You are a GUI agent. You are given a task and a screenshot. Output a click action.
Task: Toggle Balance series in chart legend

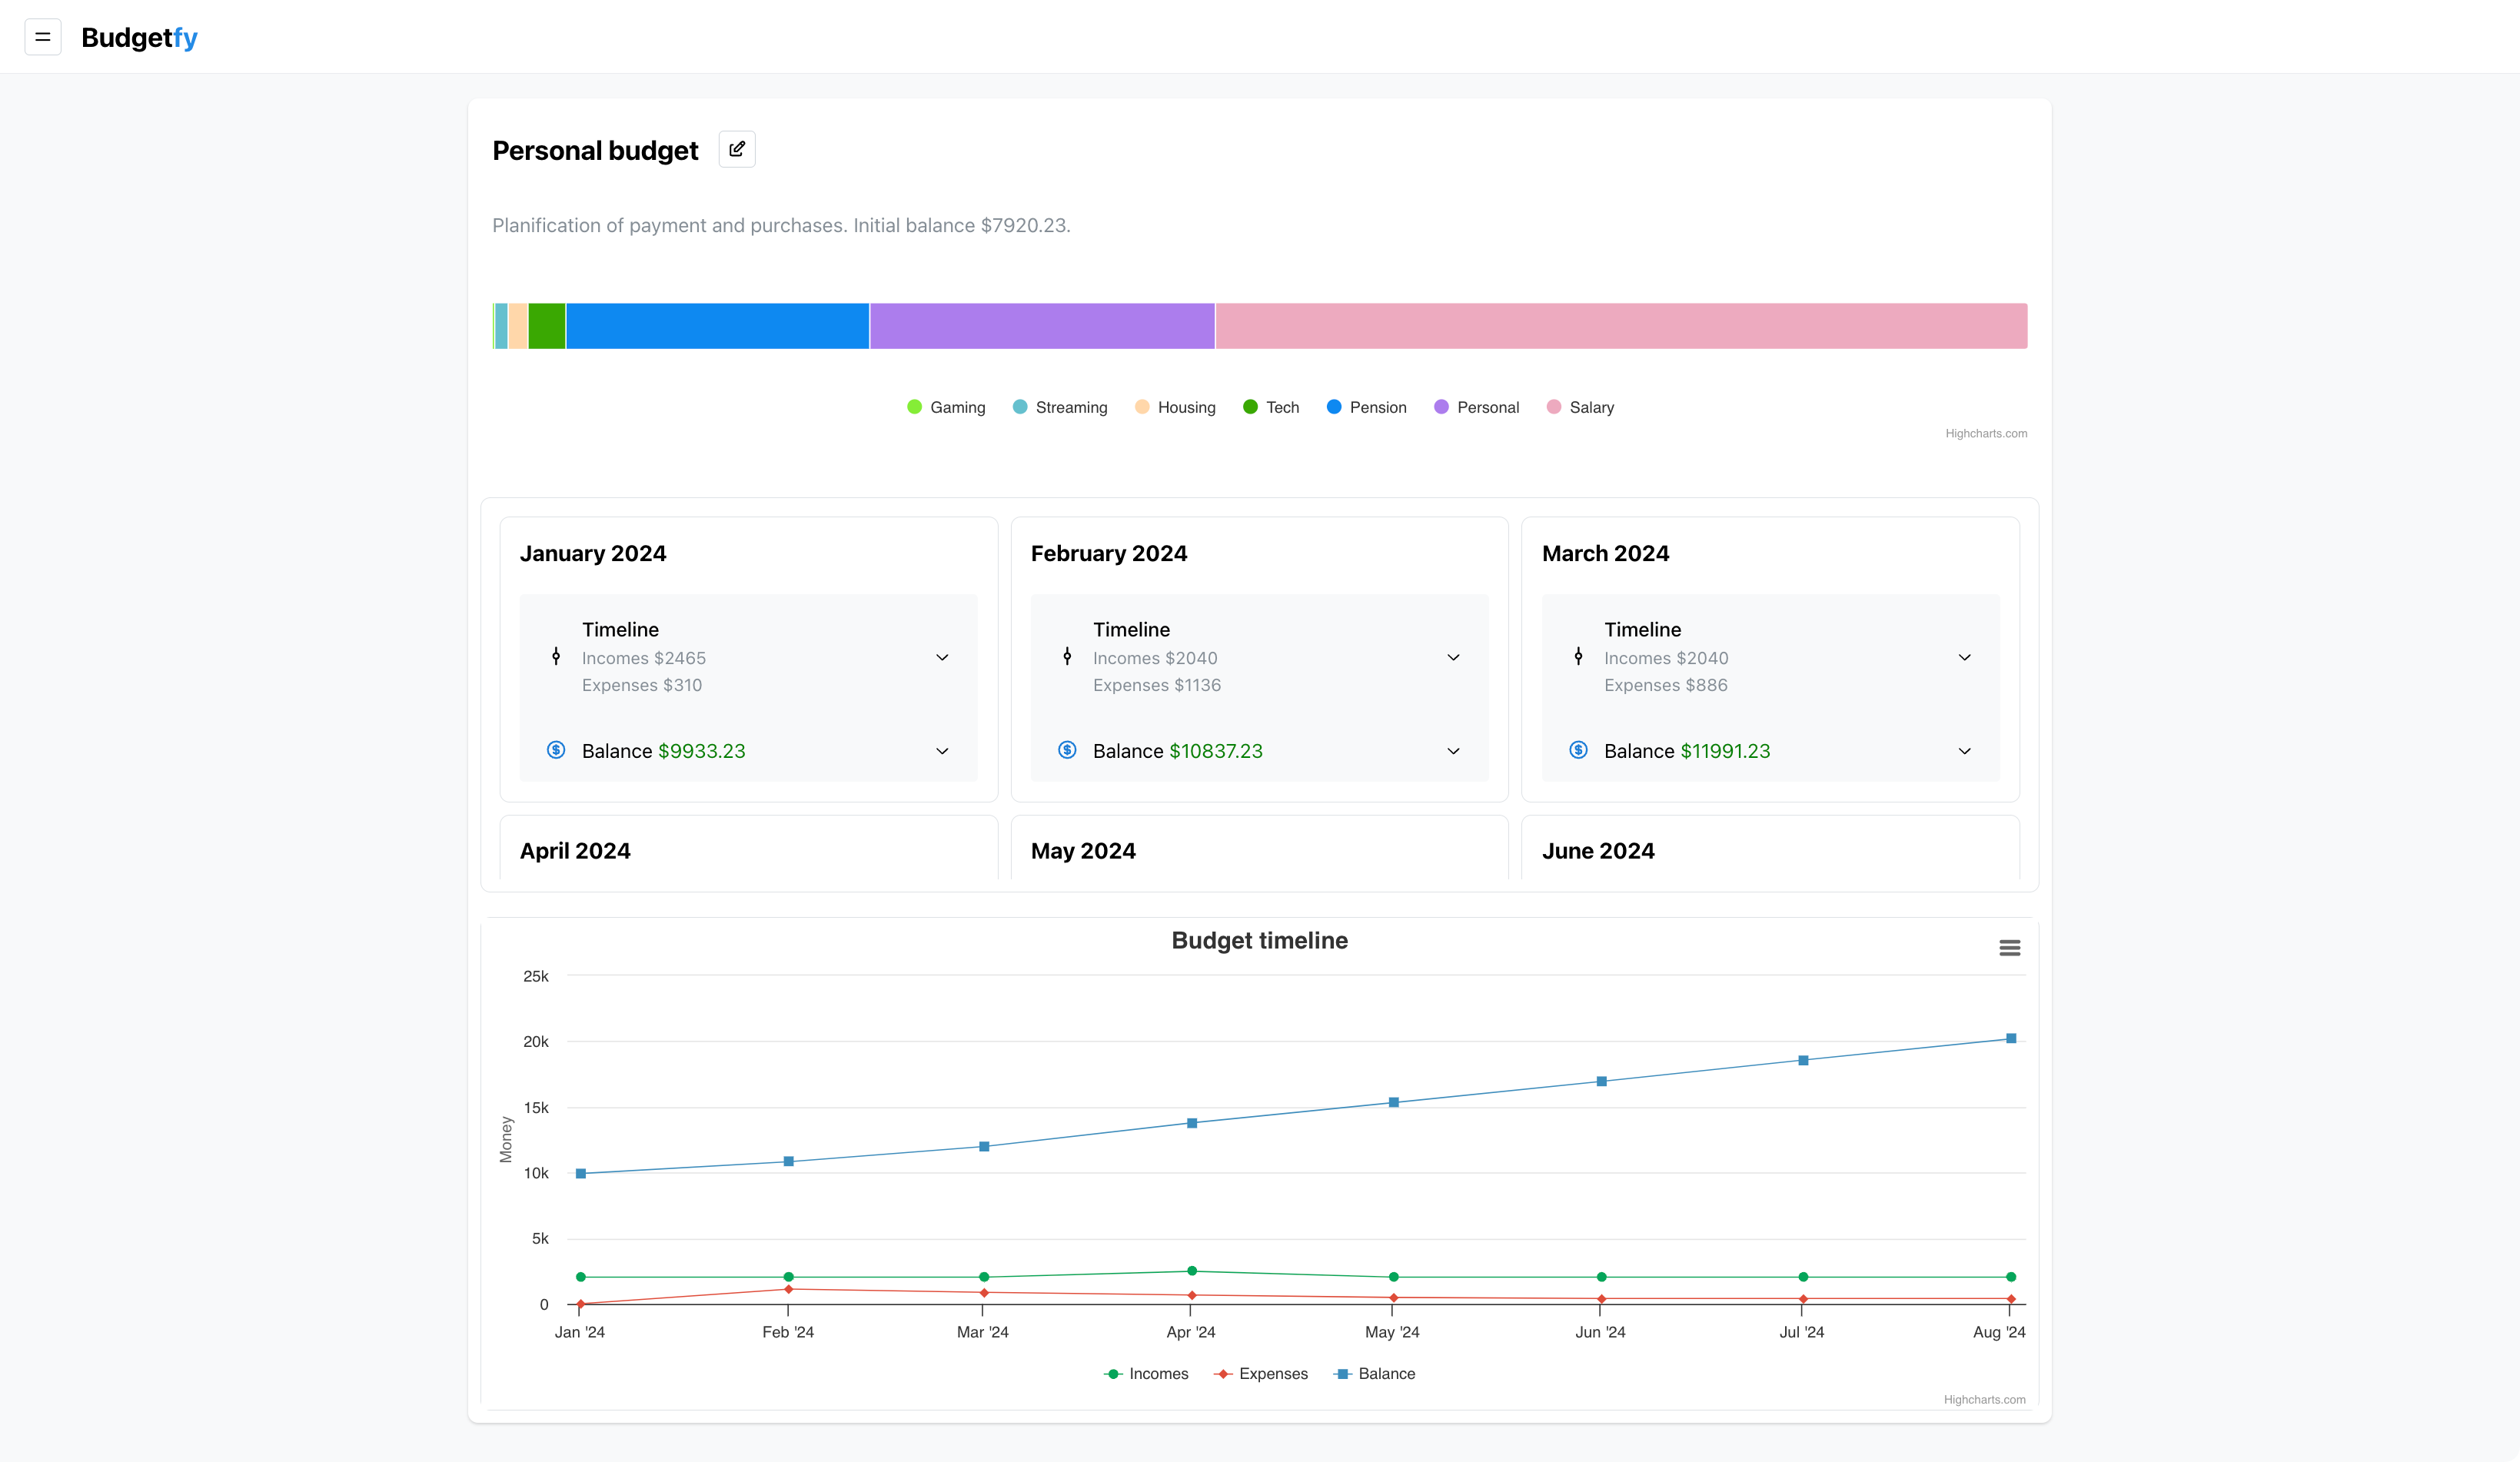click(x=1385, y=1373)
